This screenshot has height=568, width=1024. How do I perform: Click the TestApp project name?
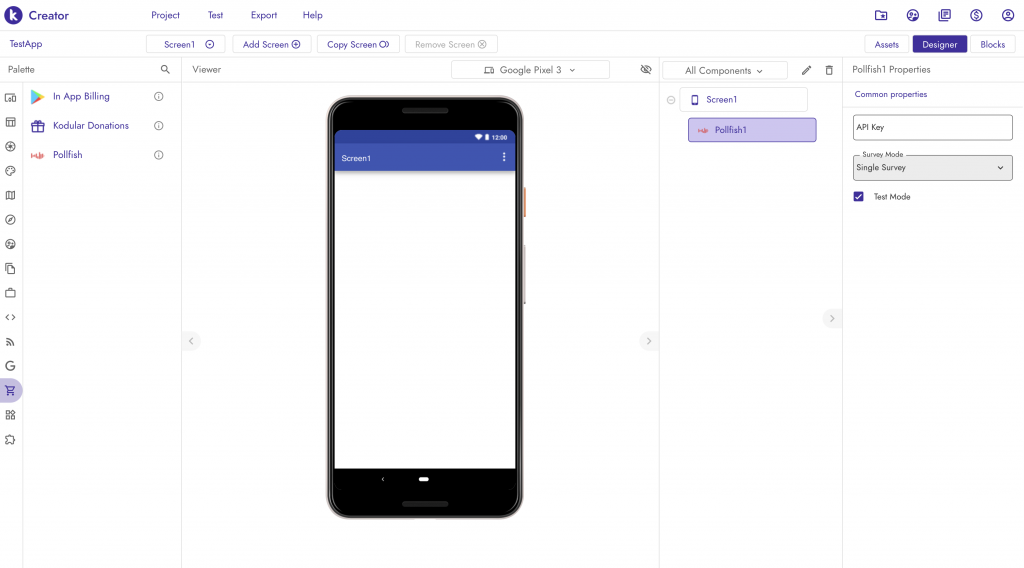(x=25, y=44)
